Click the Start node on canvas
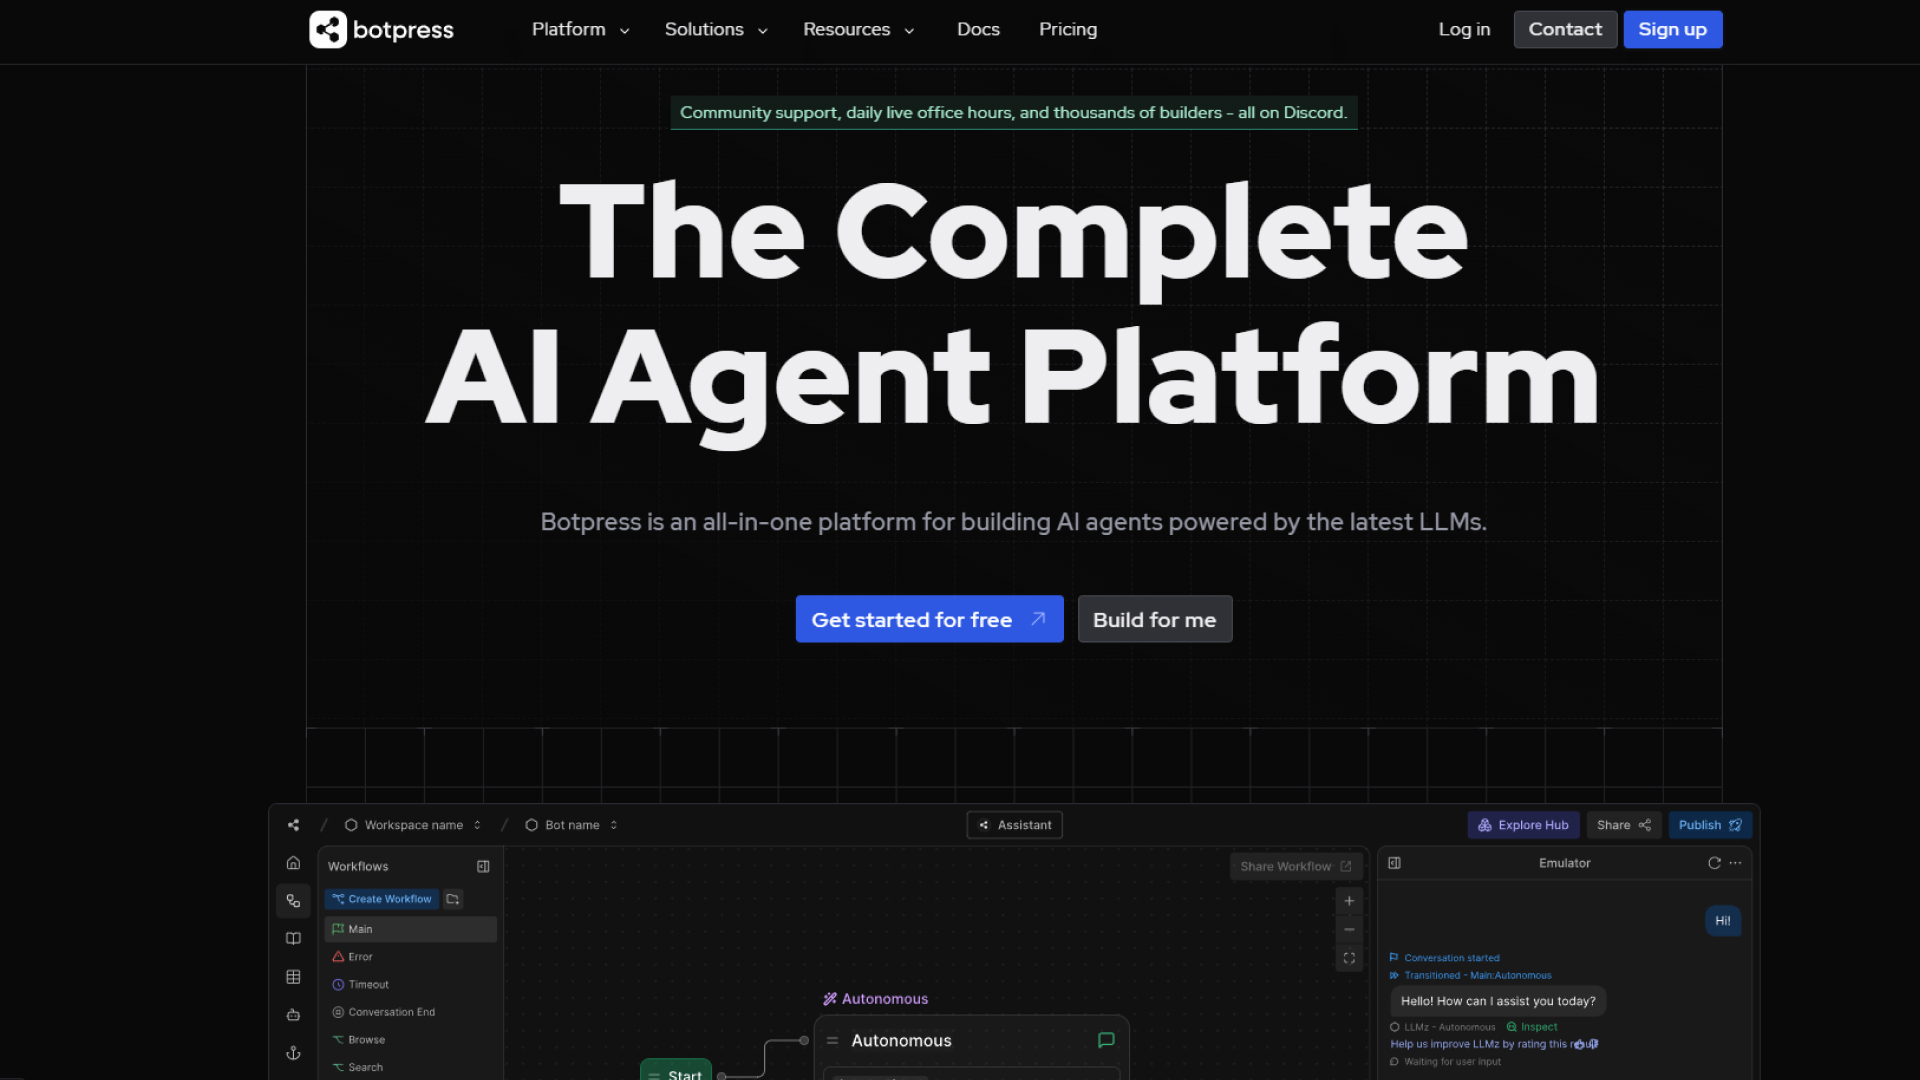Viewport: 1920px width, 1080px height. 676,1070
